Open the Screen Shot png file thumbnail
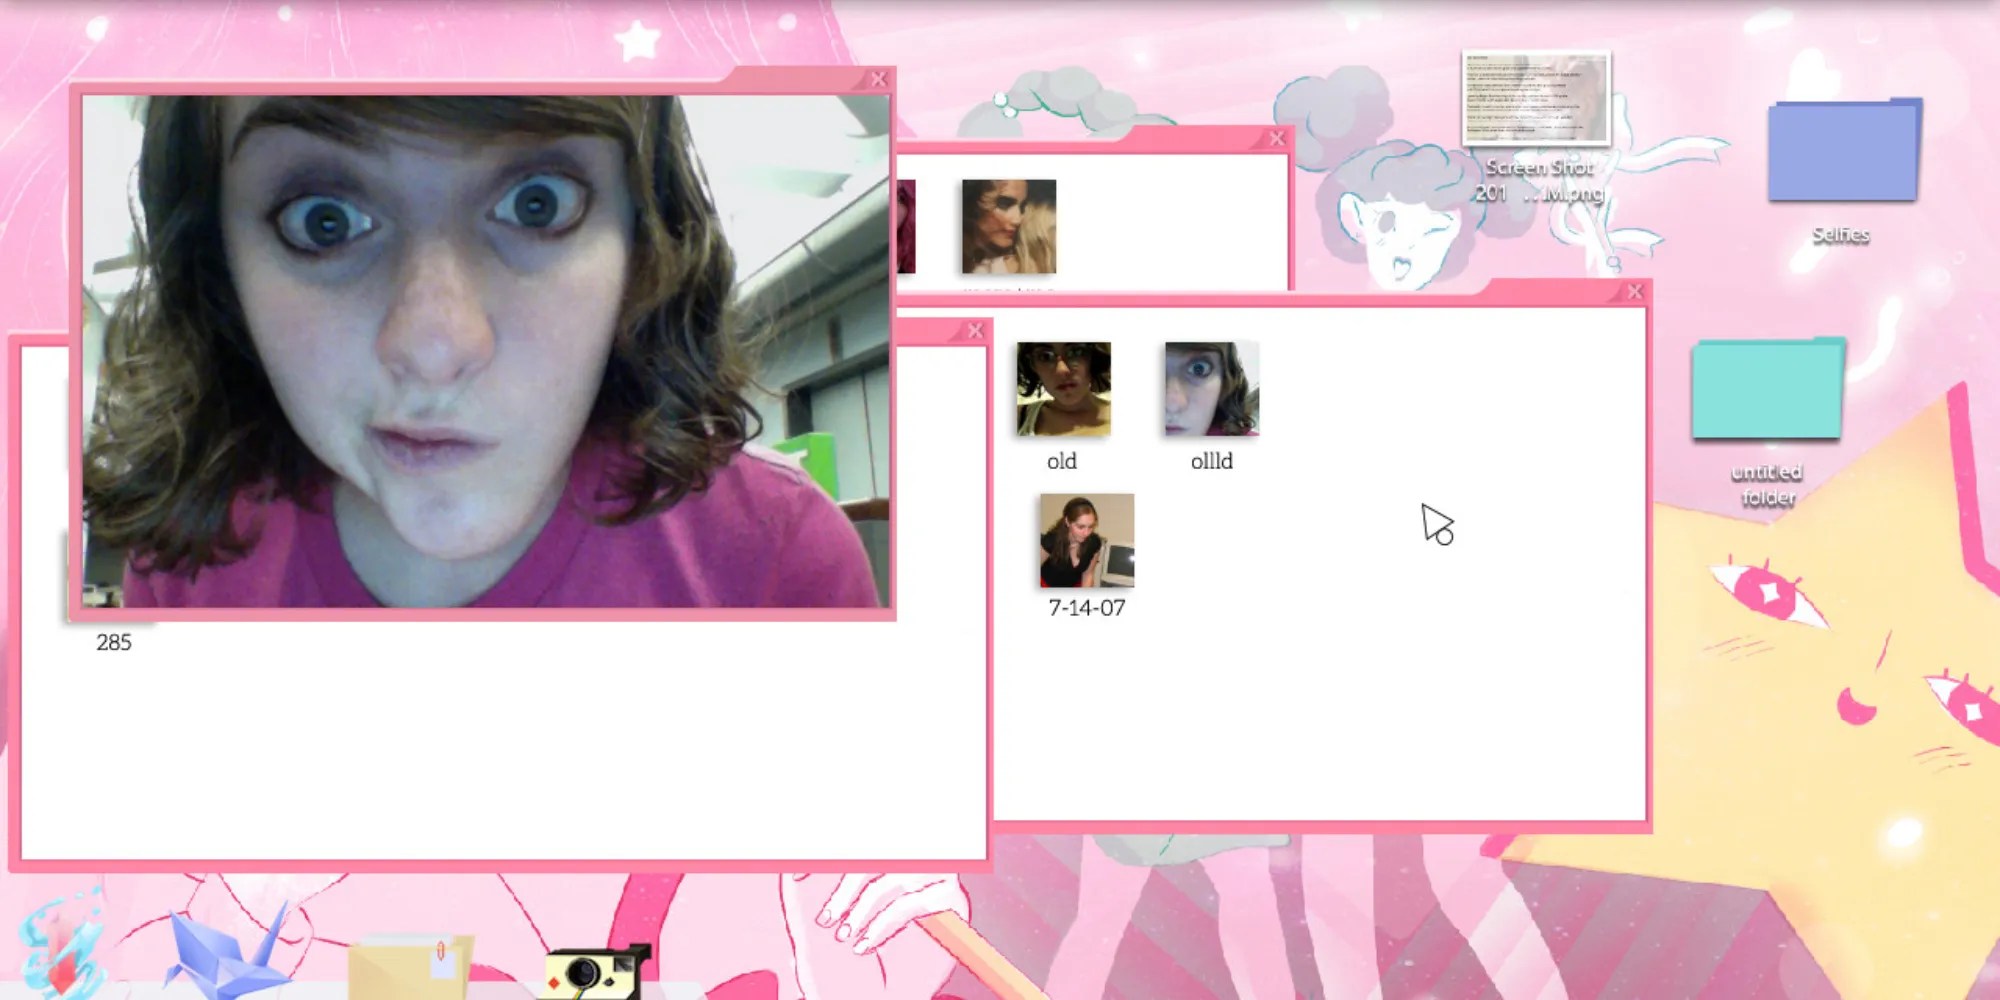The width and height of the screenshot is (2000, 1000). 1536,98
